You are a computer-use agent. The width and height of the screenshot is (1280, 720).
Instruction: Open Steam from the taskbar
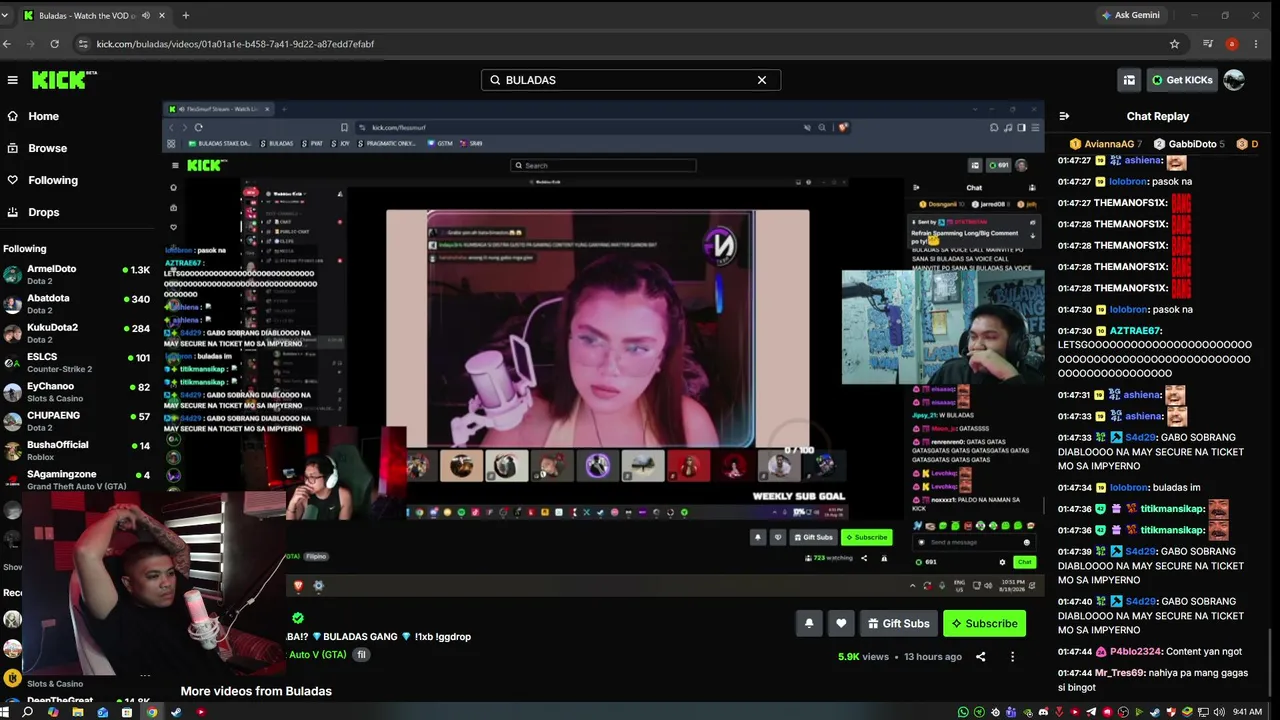coord(177,712)
